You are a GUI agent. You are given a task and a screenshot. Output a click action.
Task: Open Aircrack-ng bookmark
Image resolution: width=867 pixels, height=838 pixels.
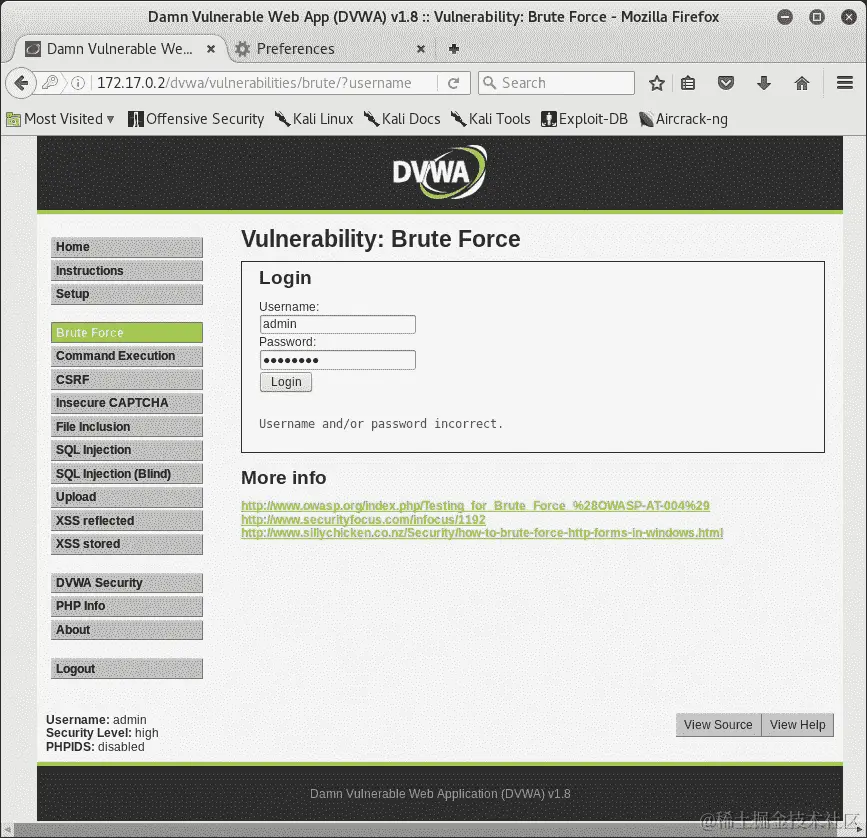coord(683,119)
